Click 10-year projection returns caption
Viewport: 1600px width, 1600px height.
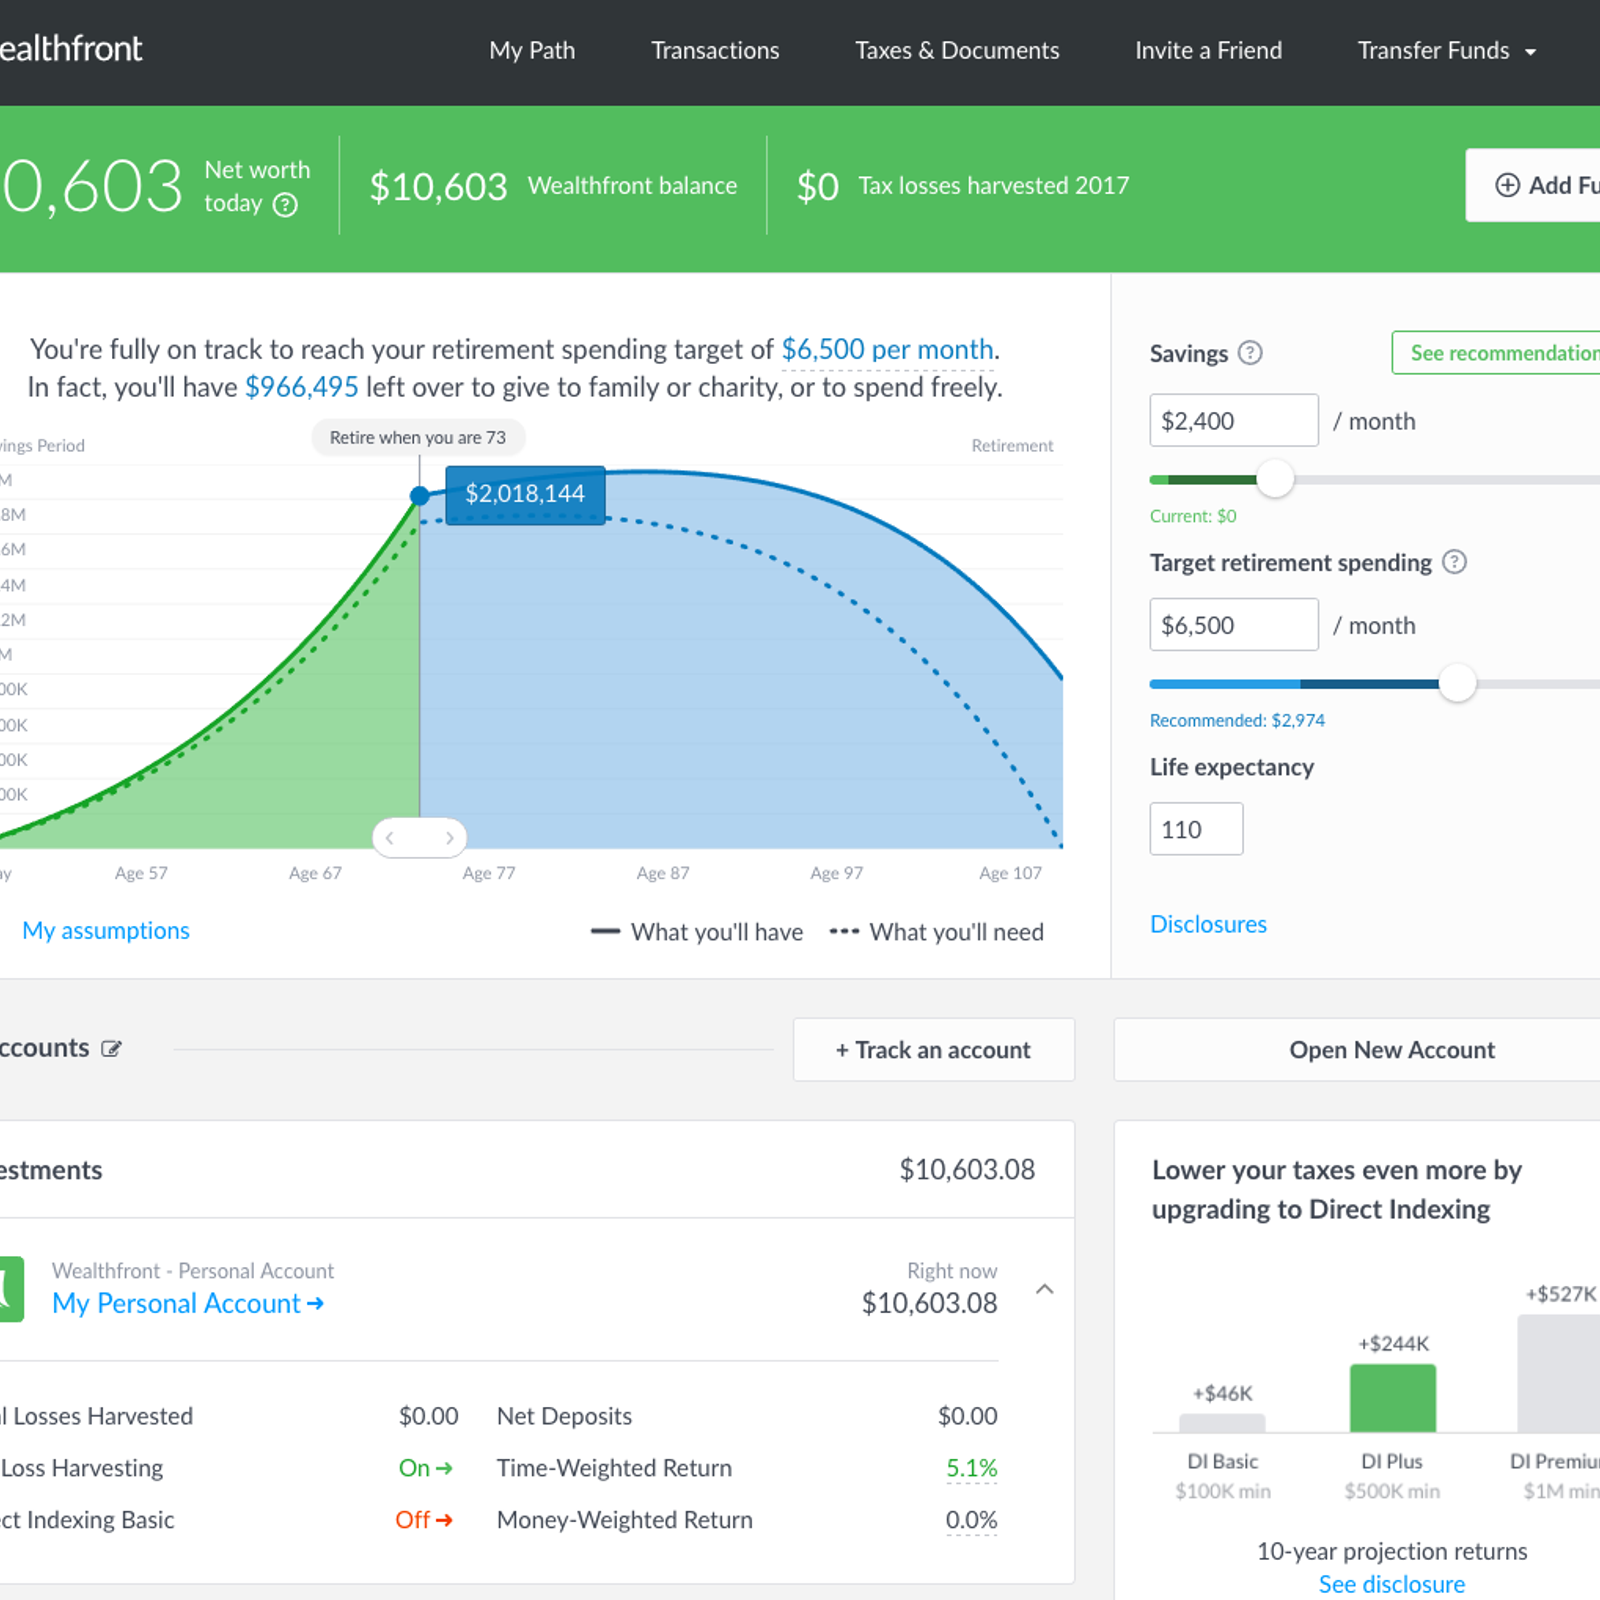point(1391,1551)
